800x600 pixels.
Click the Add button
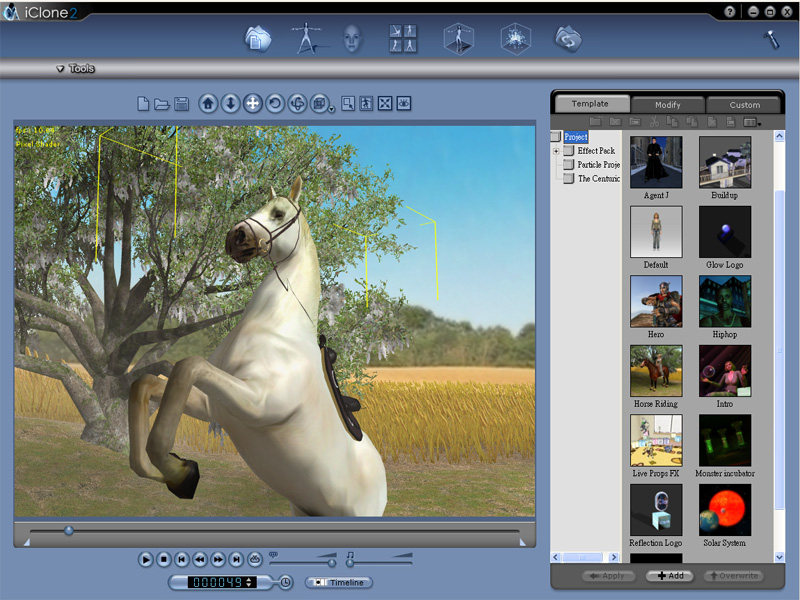tap(669, 576)
